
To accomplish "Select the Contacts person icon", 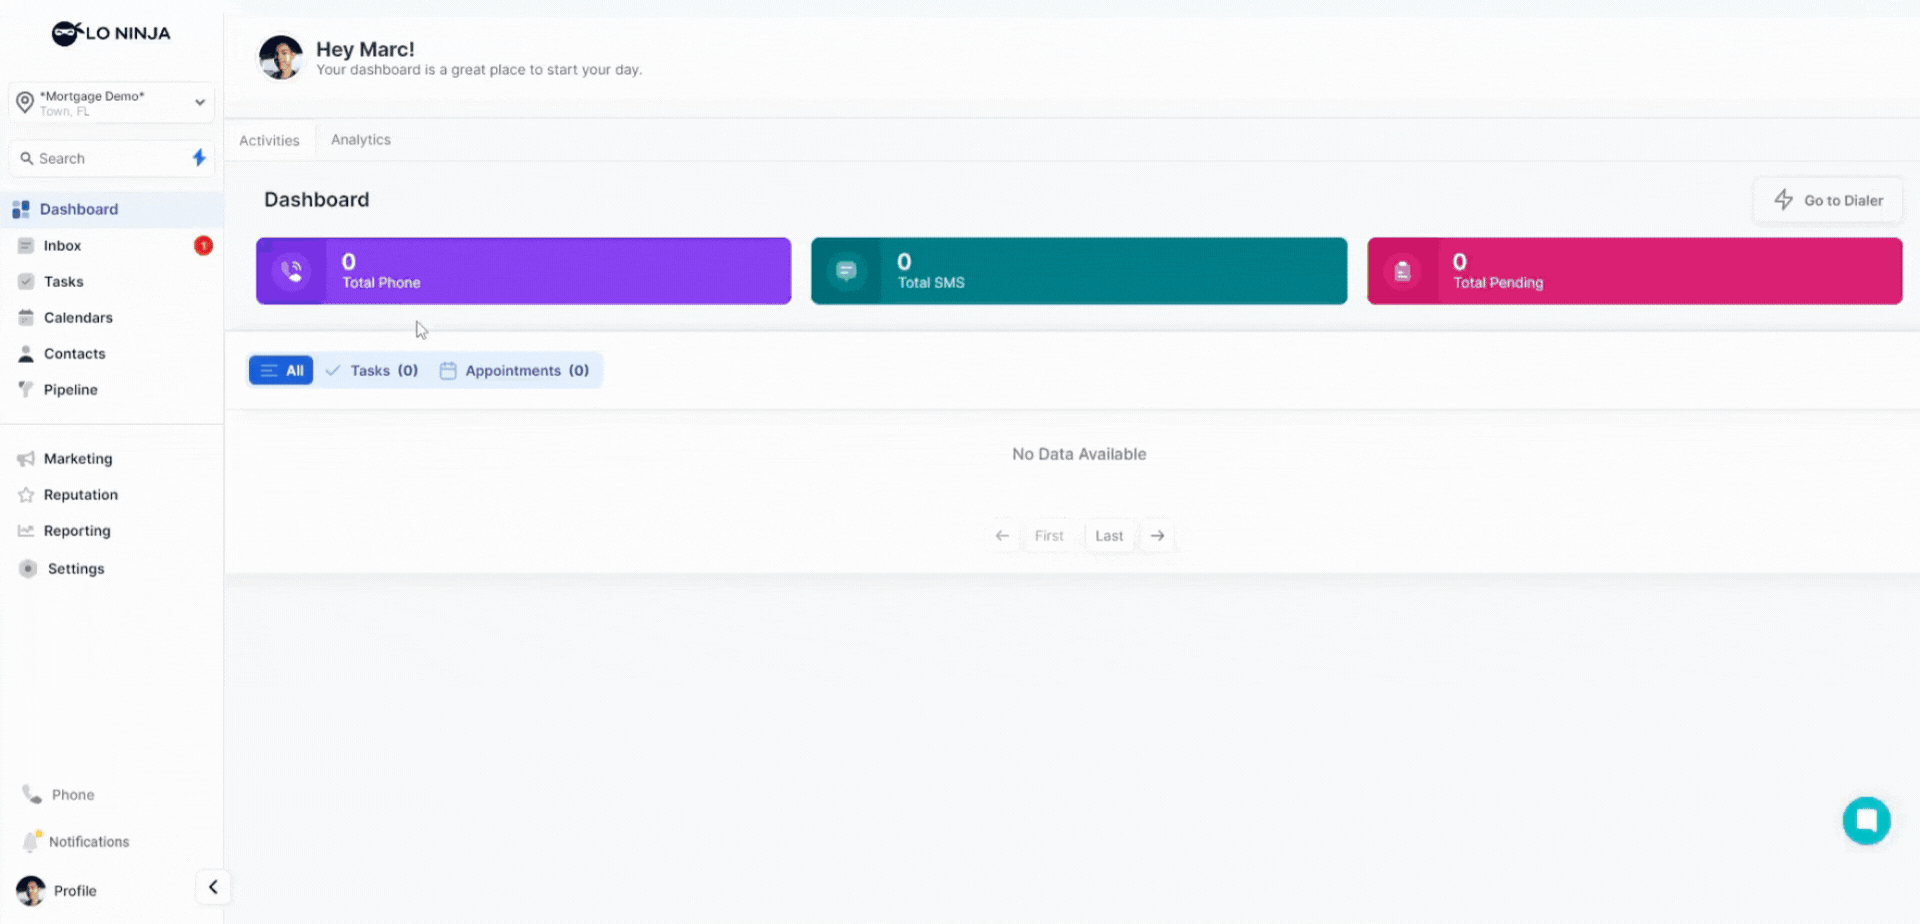I will click(x=26, y=354).
